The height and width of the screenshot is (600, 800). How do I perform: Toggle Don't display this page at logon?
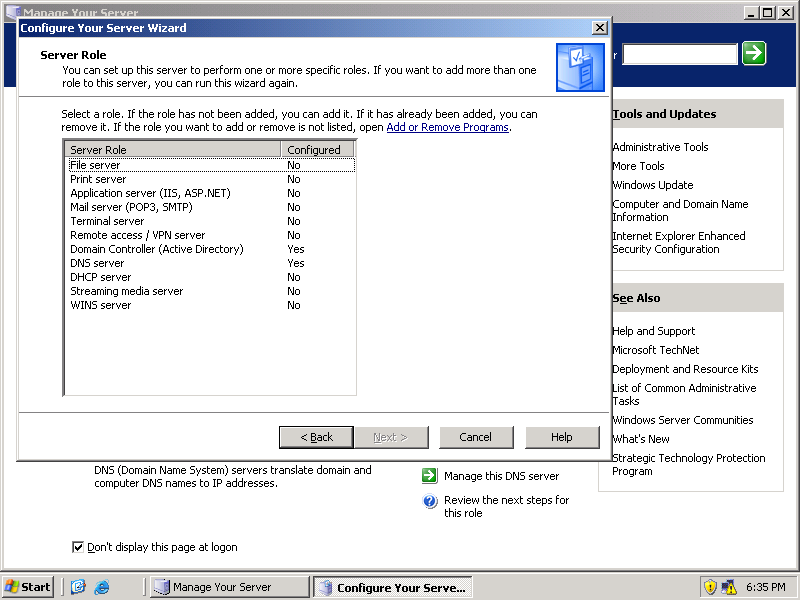[x=78, y=547]
